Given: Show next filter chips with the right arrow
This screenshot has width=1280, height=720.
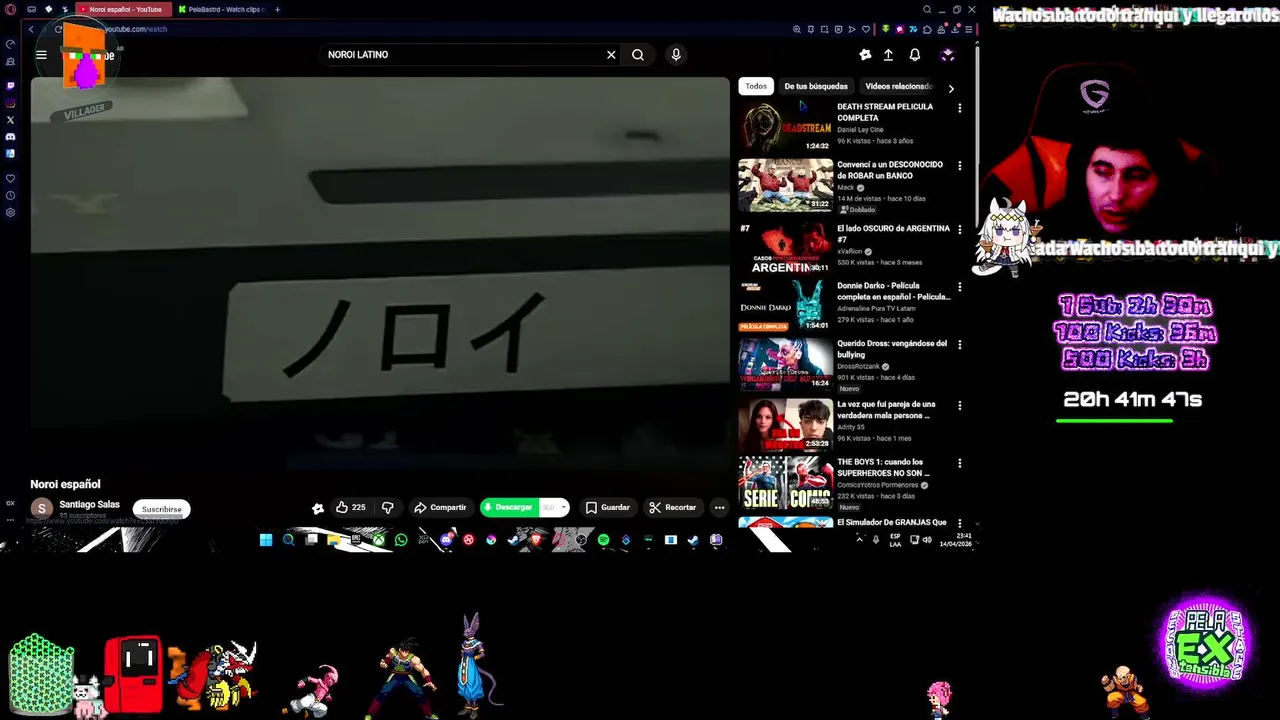Looking at the screenshot, I should pyautogui.click(x=951, y=88).
